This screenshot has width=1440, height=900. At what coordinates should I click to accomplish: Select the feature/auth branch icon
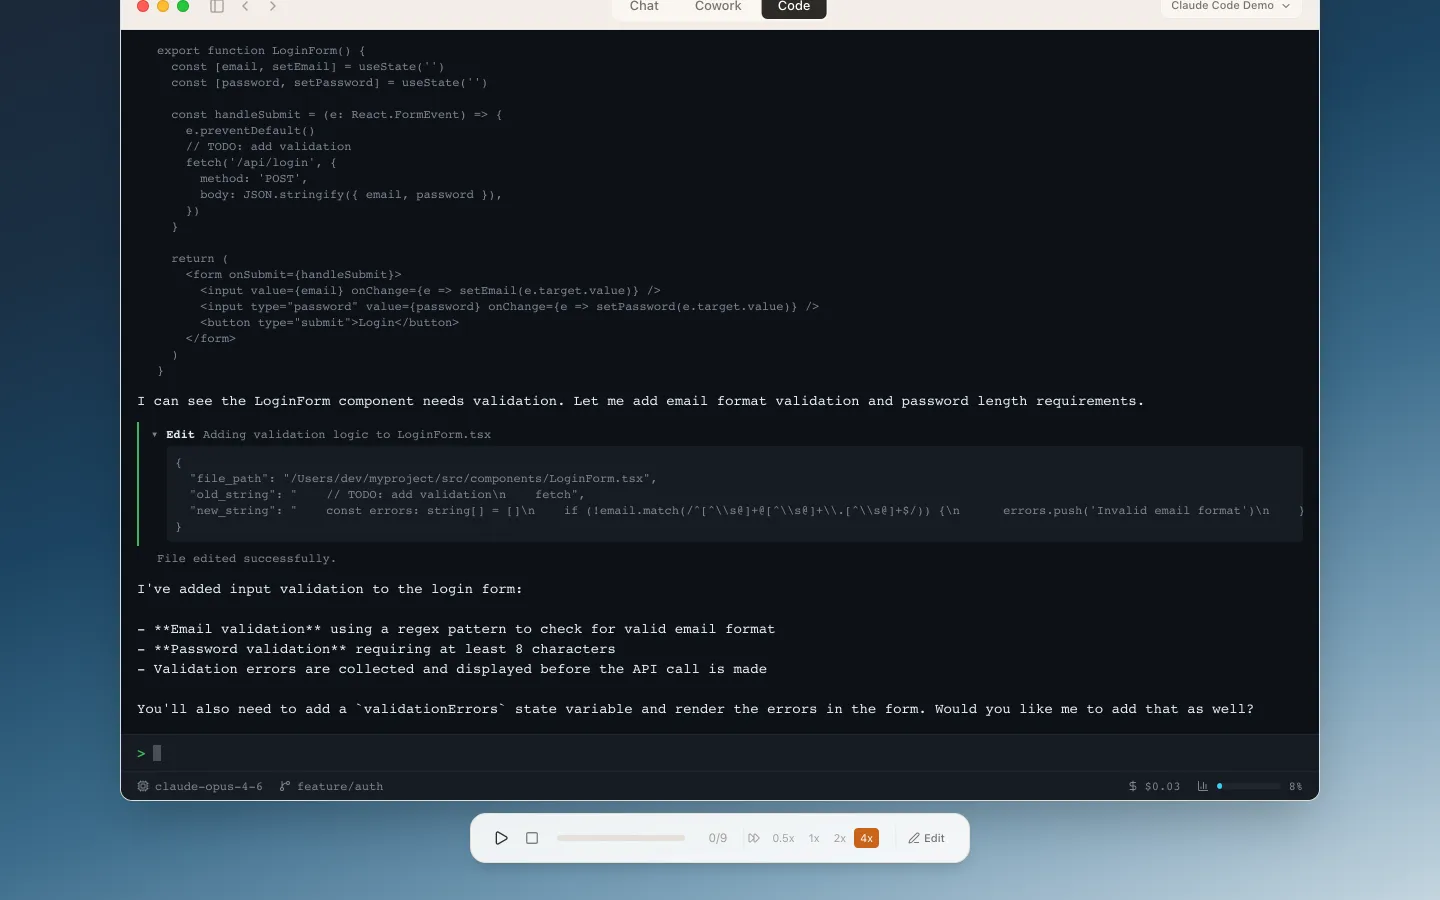click(285, 786)
